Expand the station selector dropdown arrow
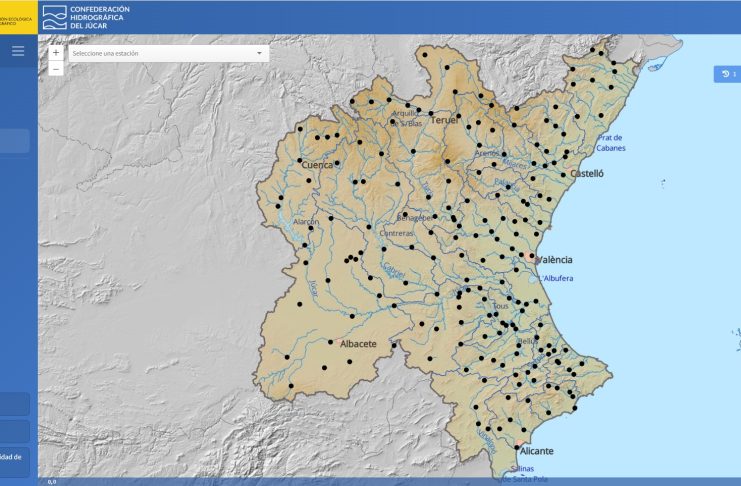Image resolution: width=741 pixels, height=486 pixels. pyautogui.click(x=259, y=53)
